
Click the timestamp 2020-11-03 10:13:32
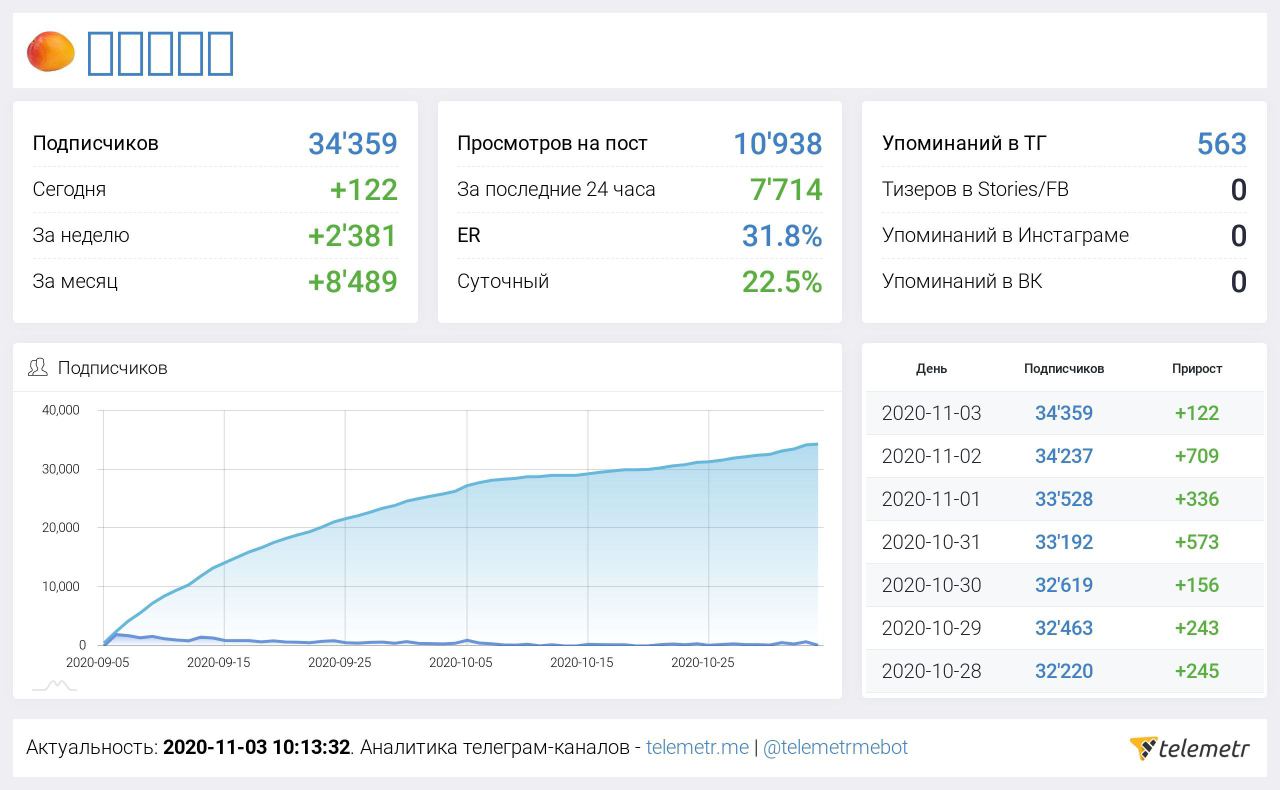pyautogui.click(x=257, y=747)
